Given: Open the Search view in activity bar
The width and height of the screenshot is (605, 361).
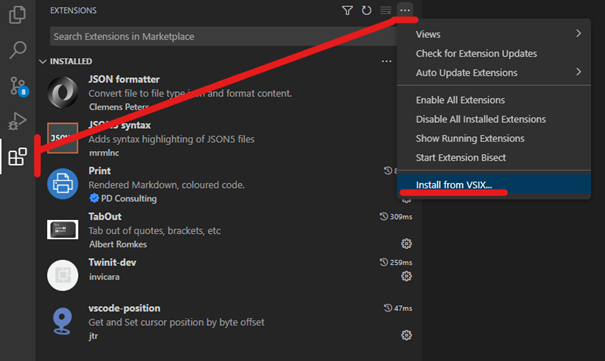Looking at the screenshot, I should tap(17, 50).
